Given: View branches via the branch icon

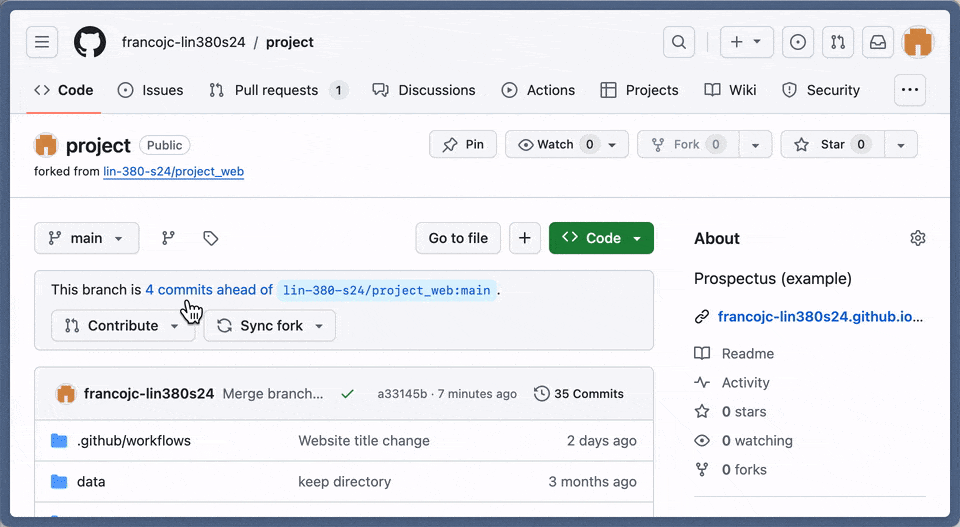Looking at the screenshot, I should (168, 238).
